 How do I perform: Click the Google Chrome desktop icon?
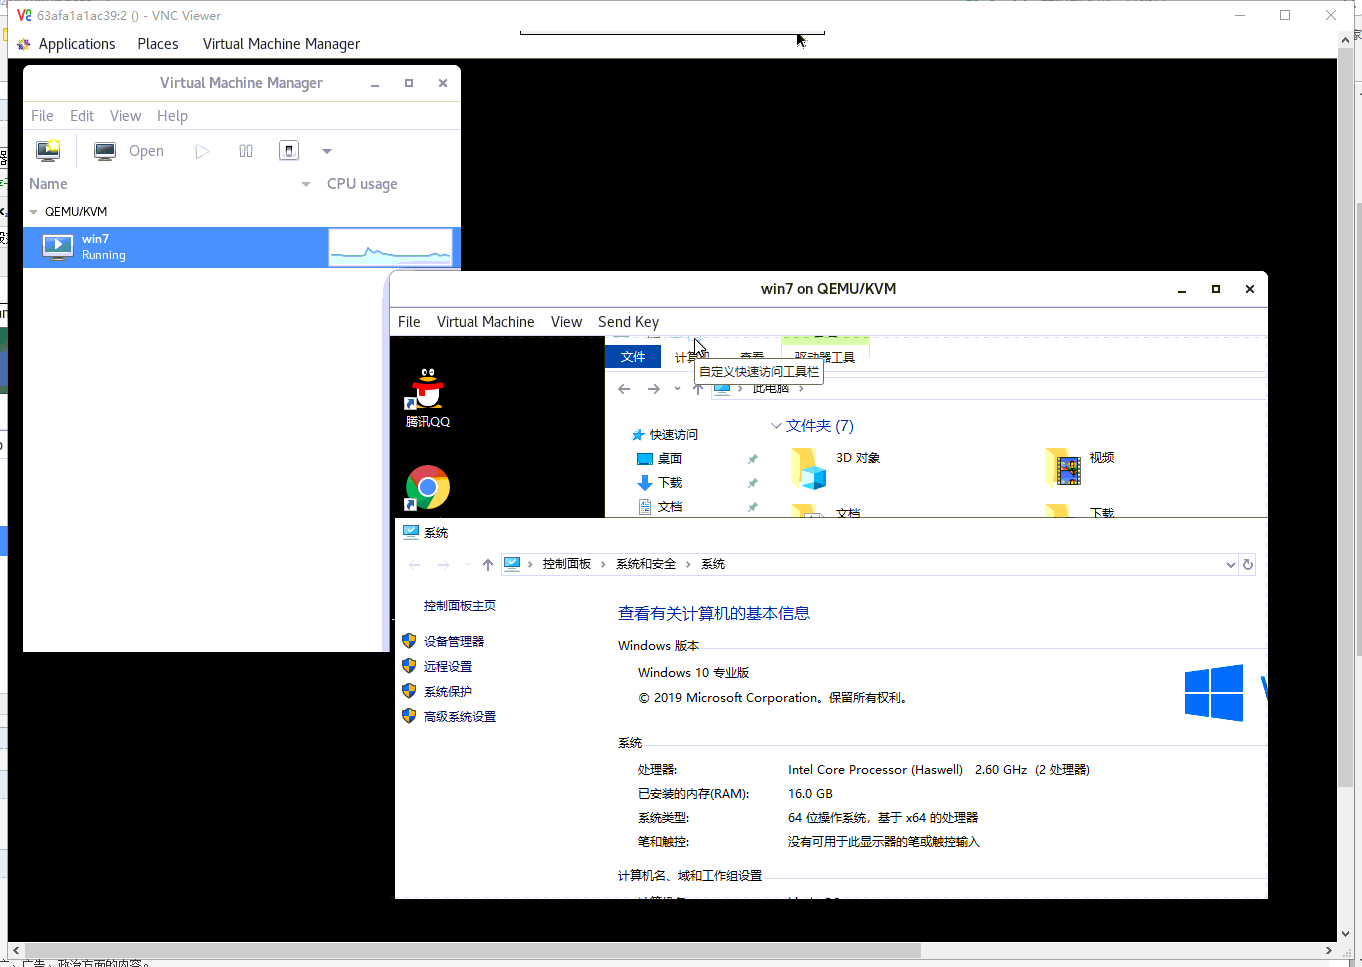[x=428, y=488]
